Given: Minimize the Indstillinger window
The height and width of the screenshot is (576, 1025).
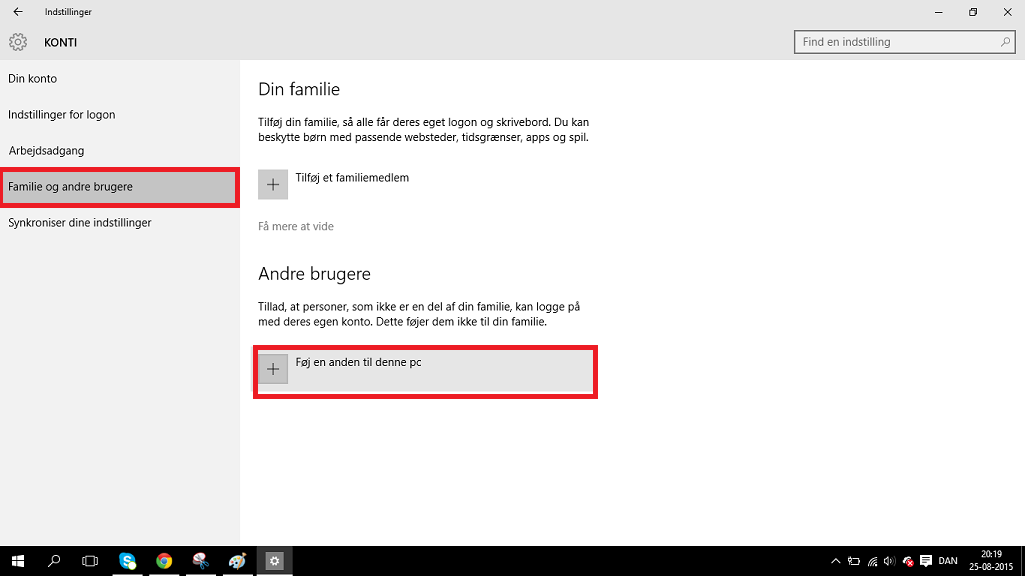Looking at the screenshot, I should (x=939, y=12).
